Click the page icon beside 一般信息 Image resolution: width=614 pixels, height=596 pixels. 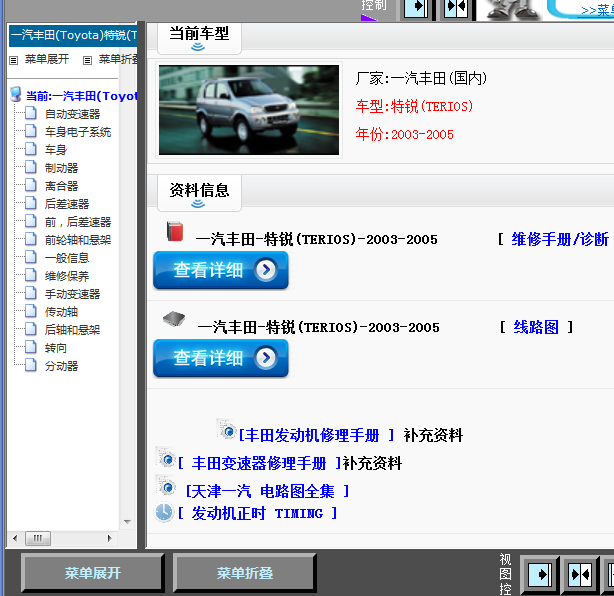coord(31,257)
